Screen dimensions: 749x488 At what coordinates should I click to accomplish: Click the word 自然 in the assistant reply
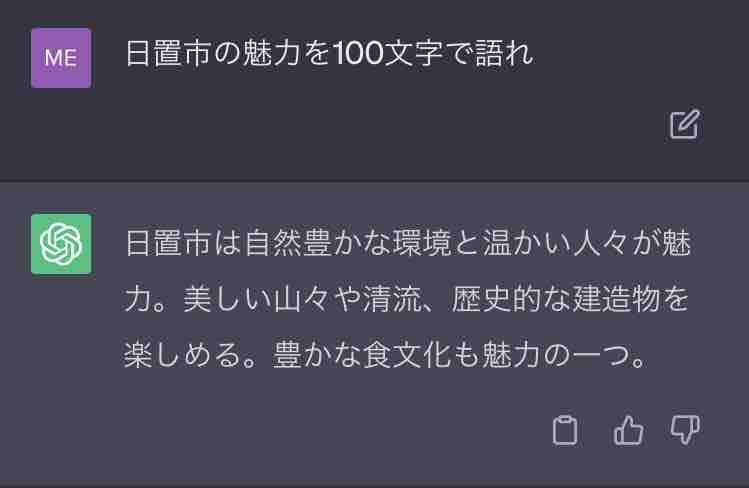(x=274, y=243)
